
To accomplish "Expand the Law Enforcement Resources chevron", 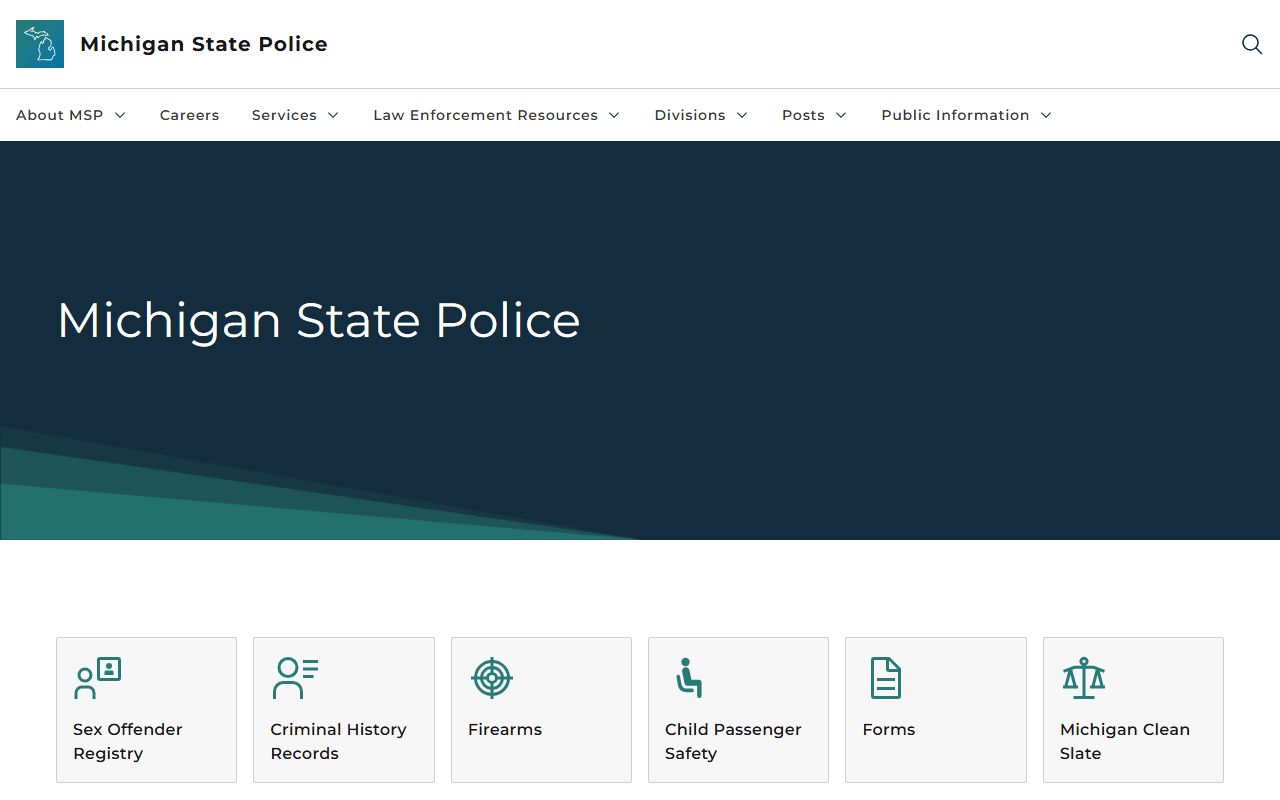I will pyautogui.click(x=614, y=115).
